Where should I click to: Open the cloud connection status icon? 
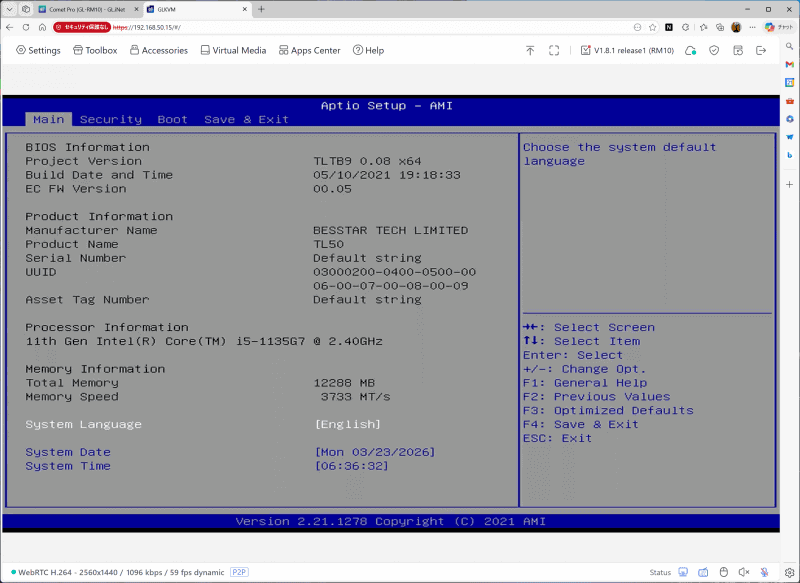[690, 50]
